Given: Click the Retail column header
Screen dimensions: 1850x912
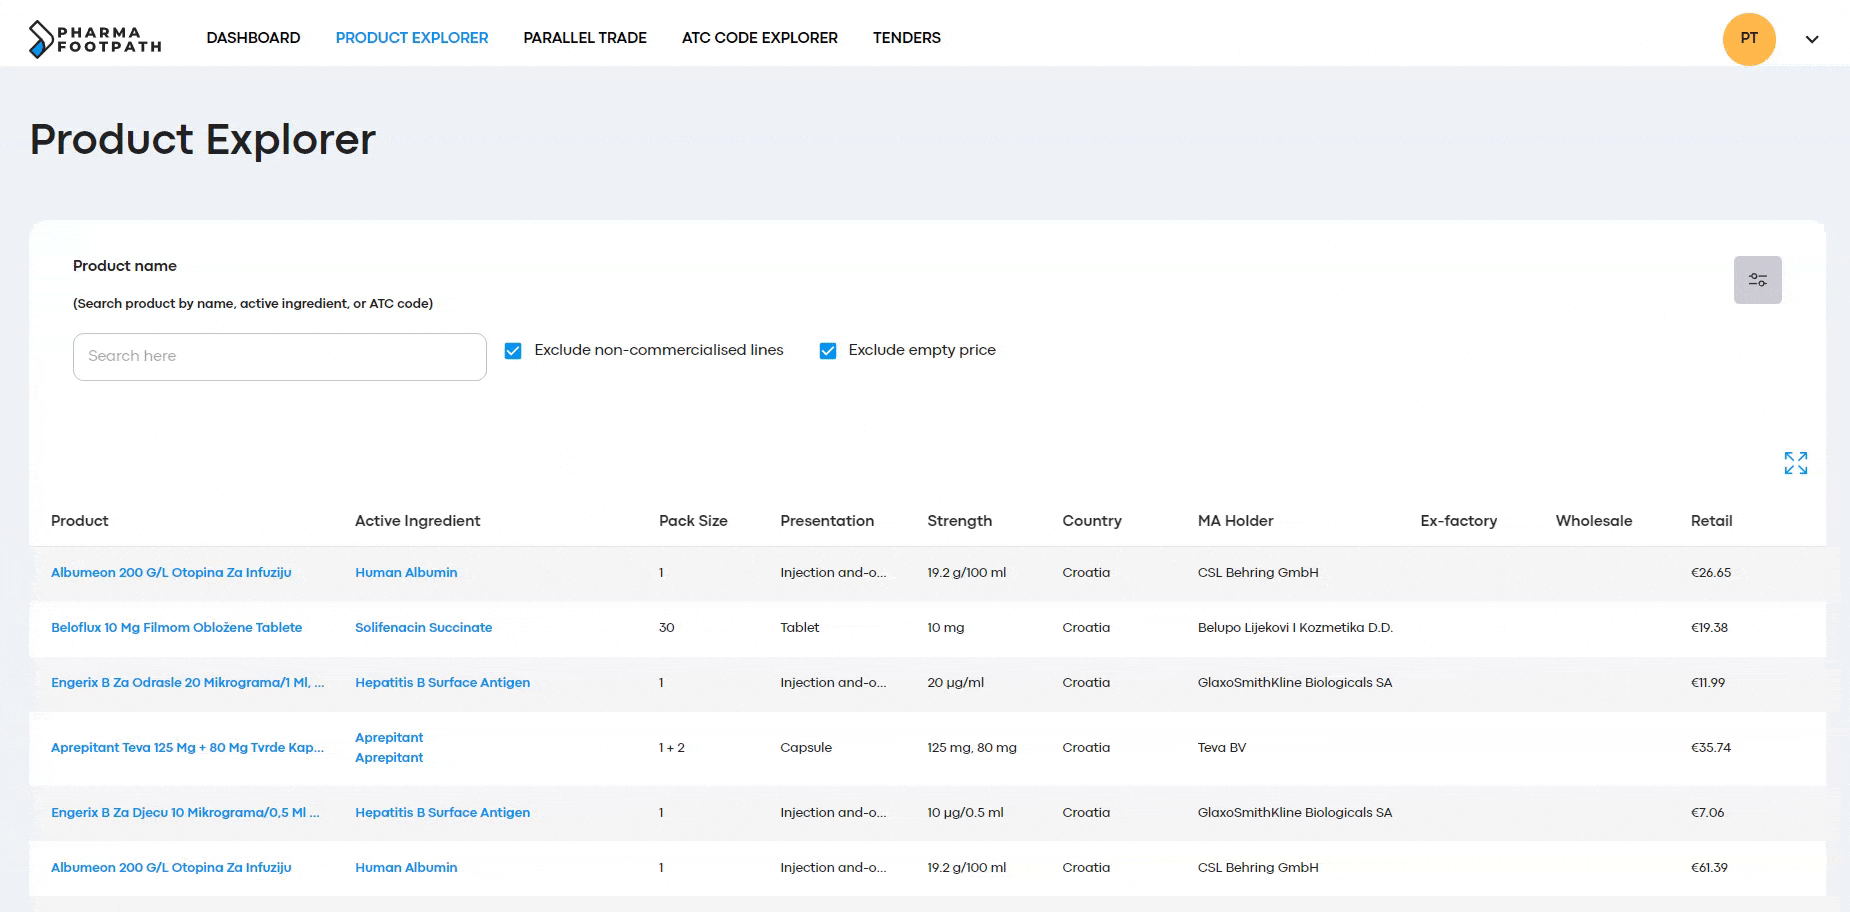Looking at the screenshot, I should click(1712, 521).
